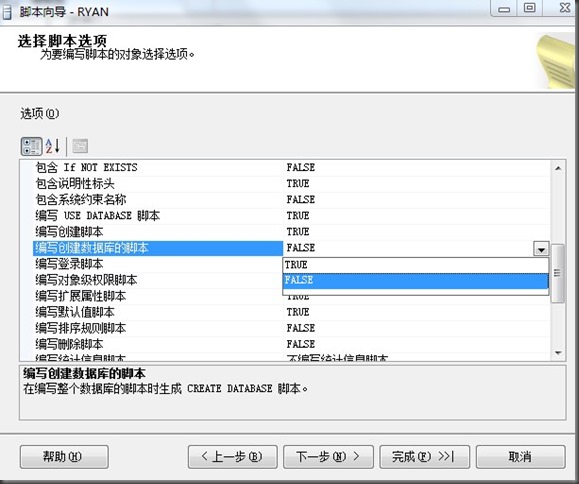Click FALSE value of 包含系统约束名称

coord(301,200)
